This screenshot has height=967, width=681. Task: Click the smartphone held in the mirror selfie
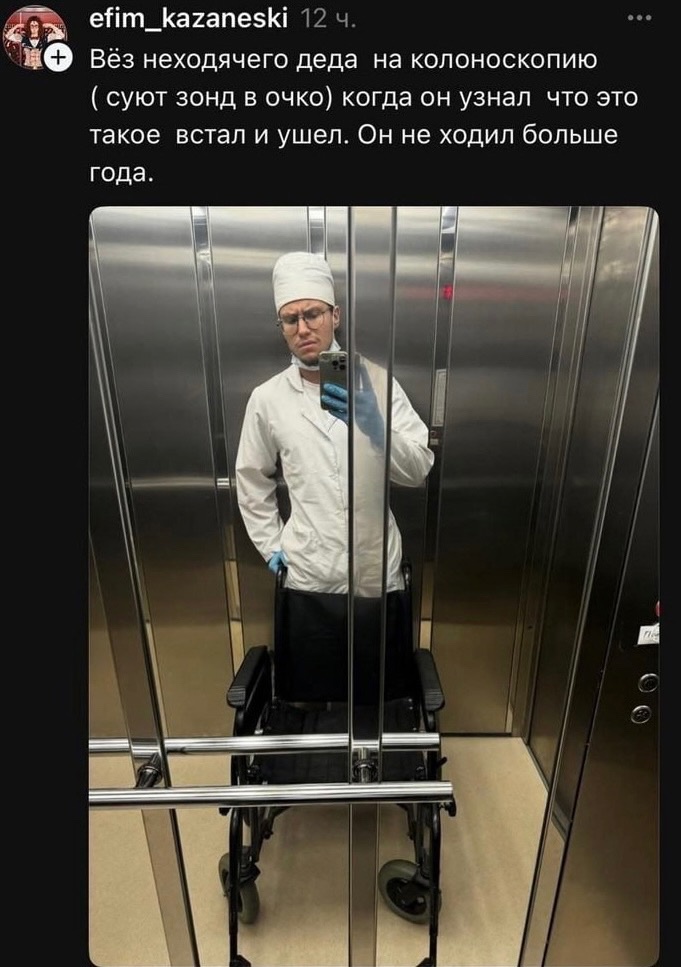332,380
